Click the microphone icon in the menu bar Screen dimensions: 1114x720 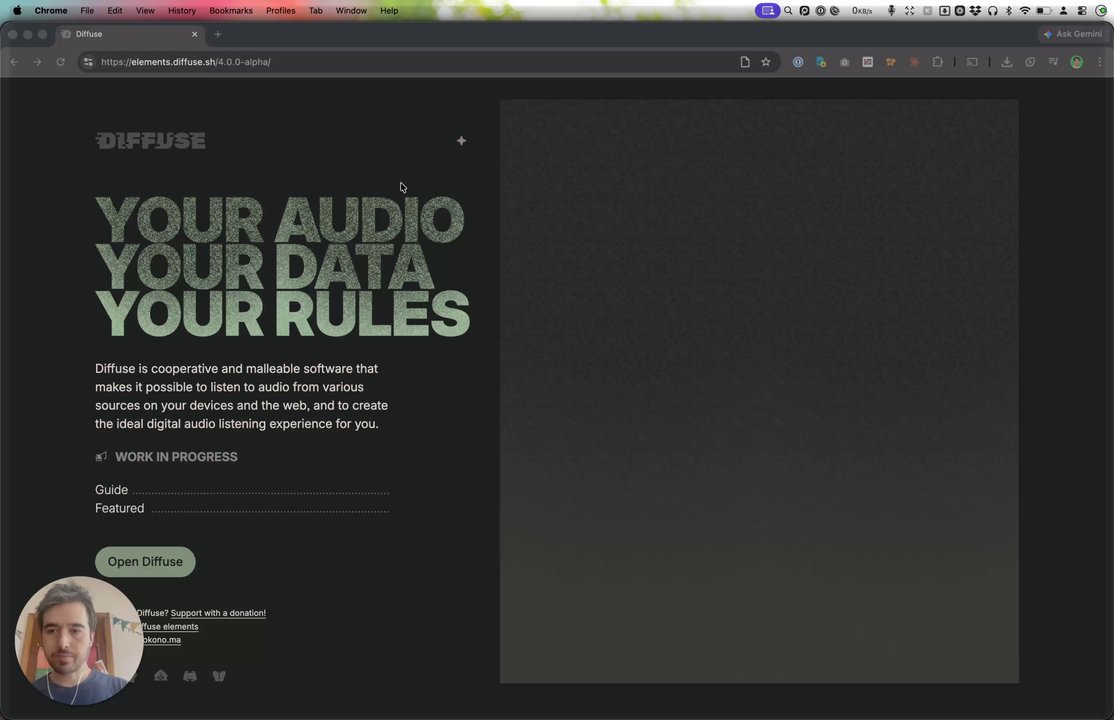coord(891,11)
